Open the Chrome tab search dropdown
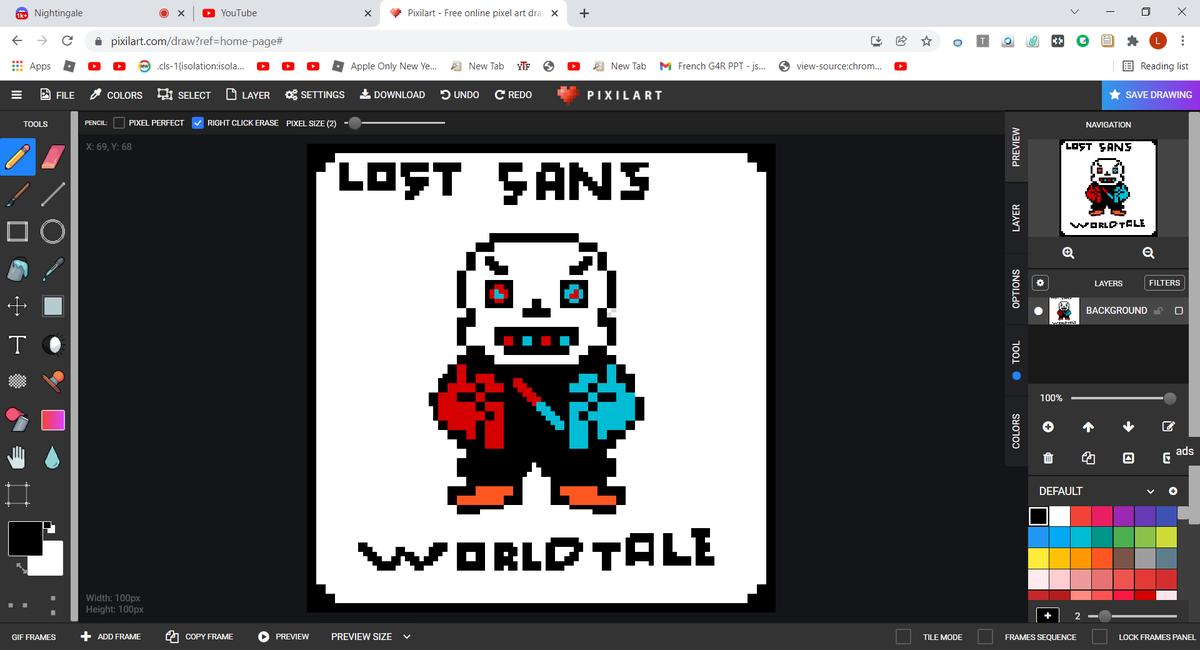 coord(1075,12)
